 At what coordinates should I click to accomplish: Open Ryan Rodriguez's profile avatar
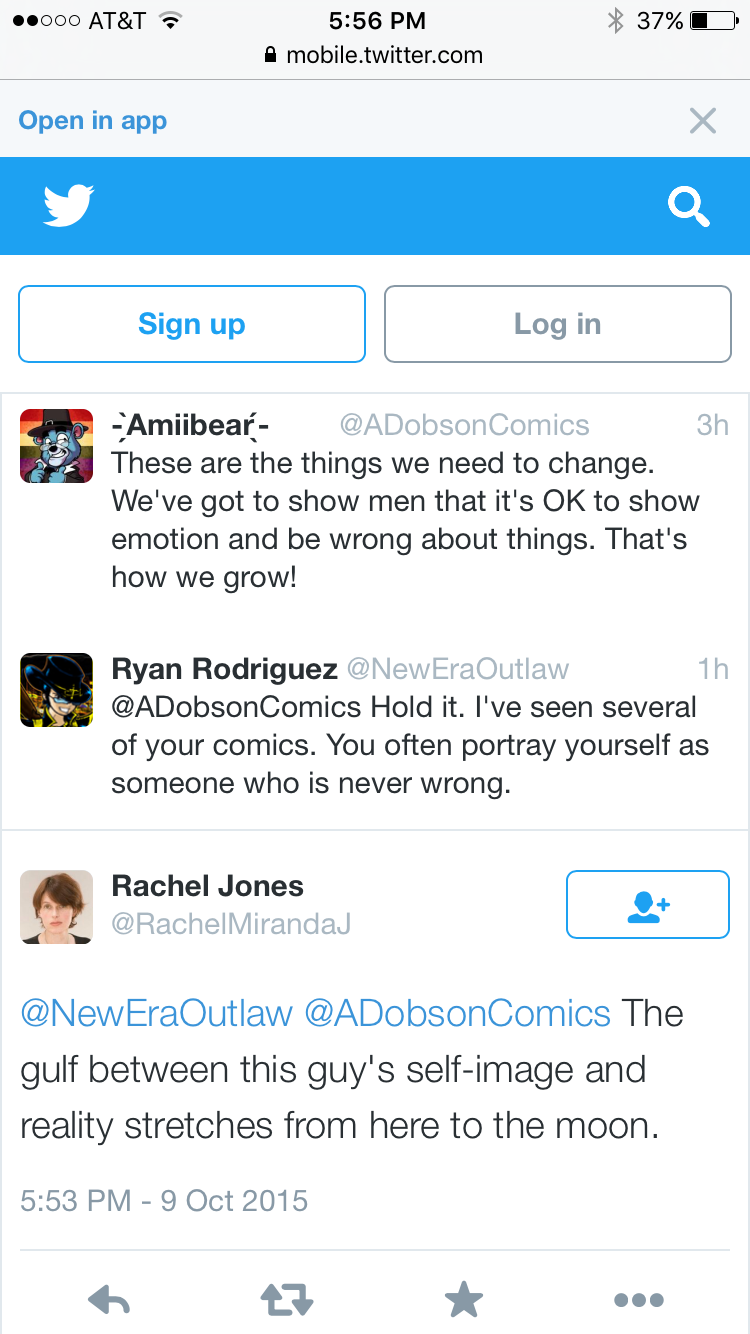[56, 690]
